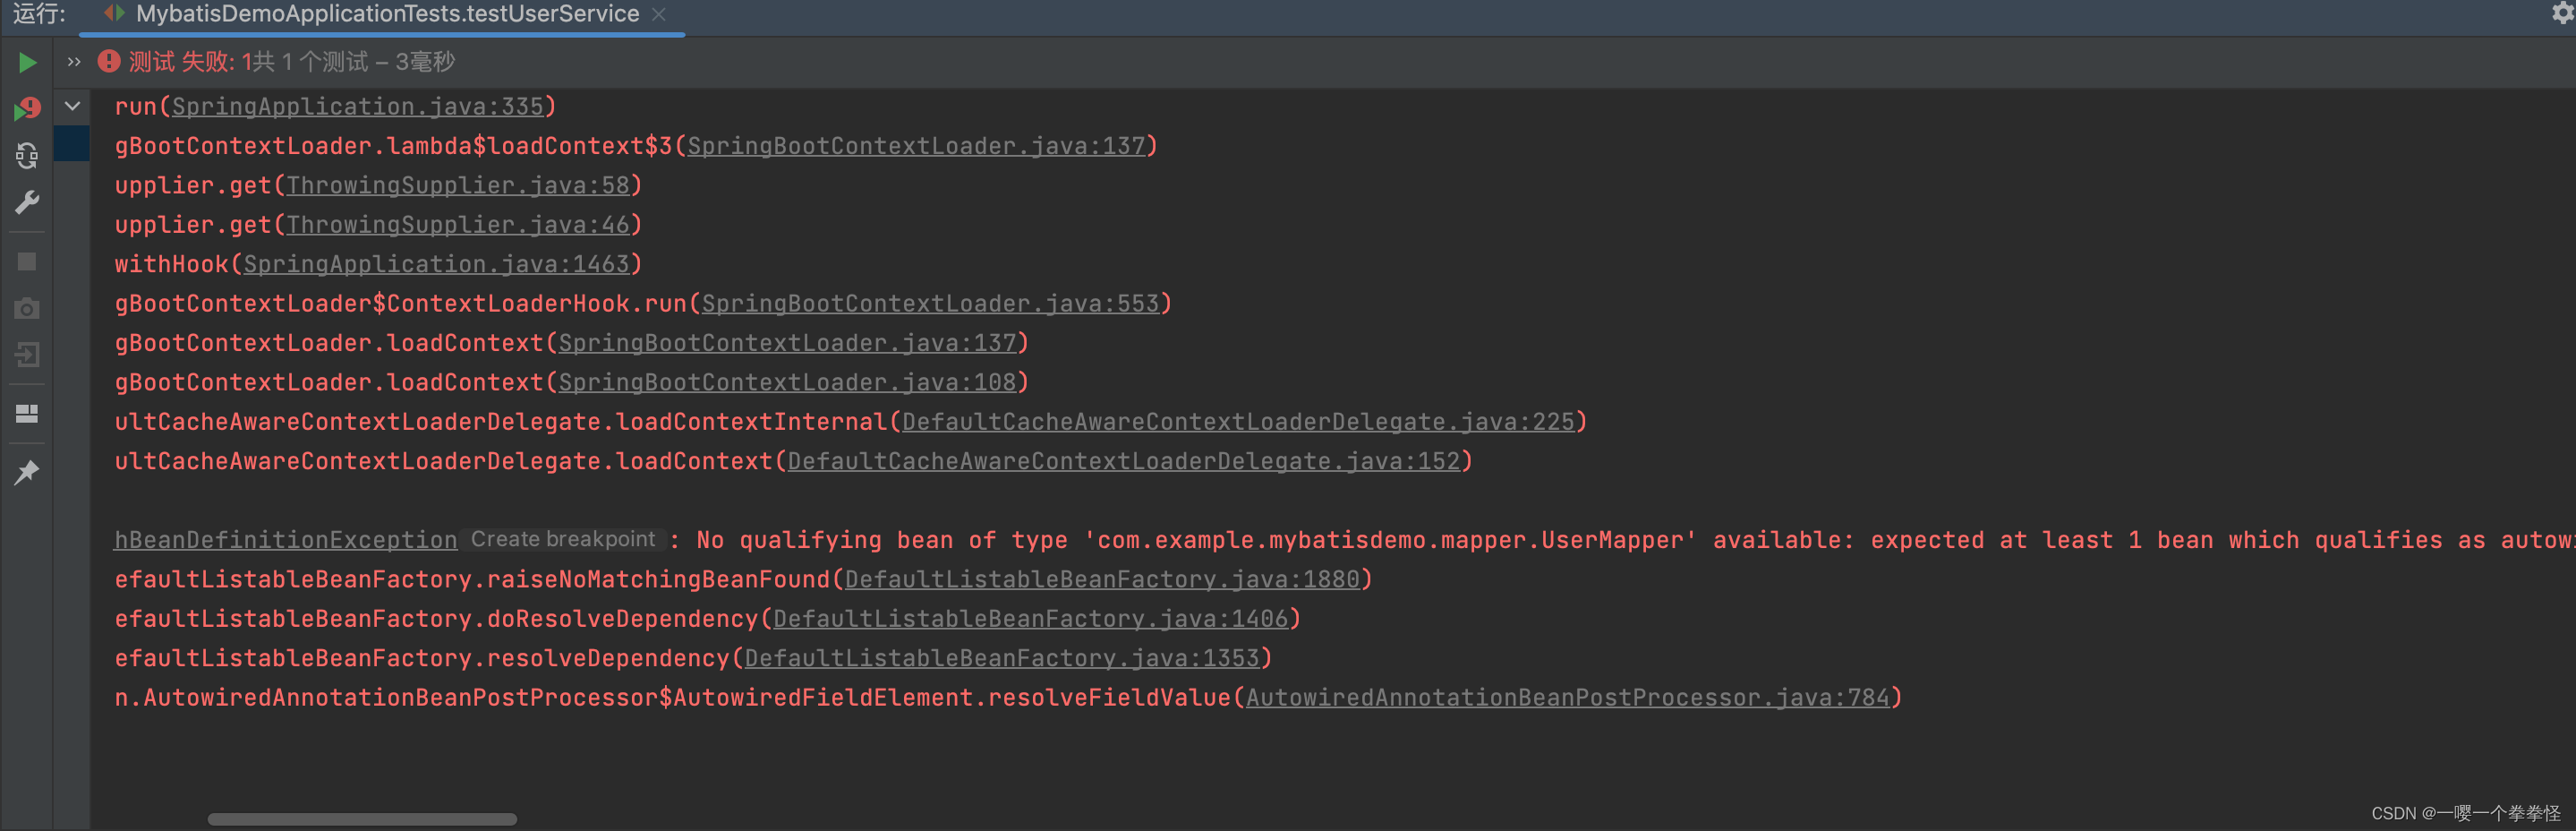Screen dimensions: 2576x831
Task: Open DefaultListableBeanFactory.java:1880 link
Action: tap(1102, 579)
